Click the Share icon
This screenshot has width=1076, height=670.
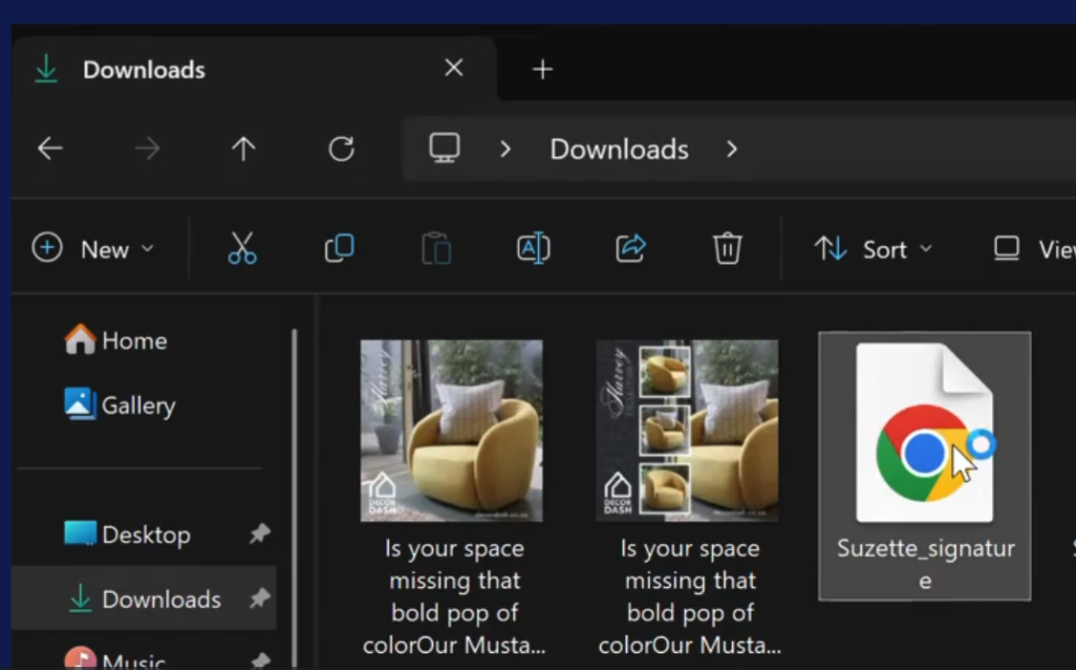(630, 248)
